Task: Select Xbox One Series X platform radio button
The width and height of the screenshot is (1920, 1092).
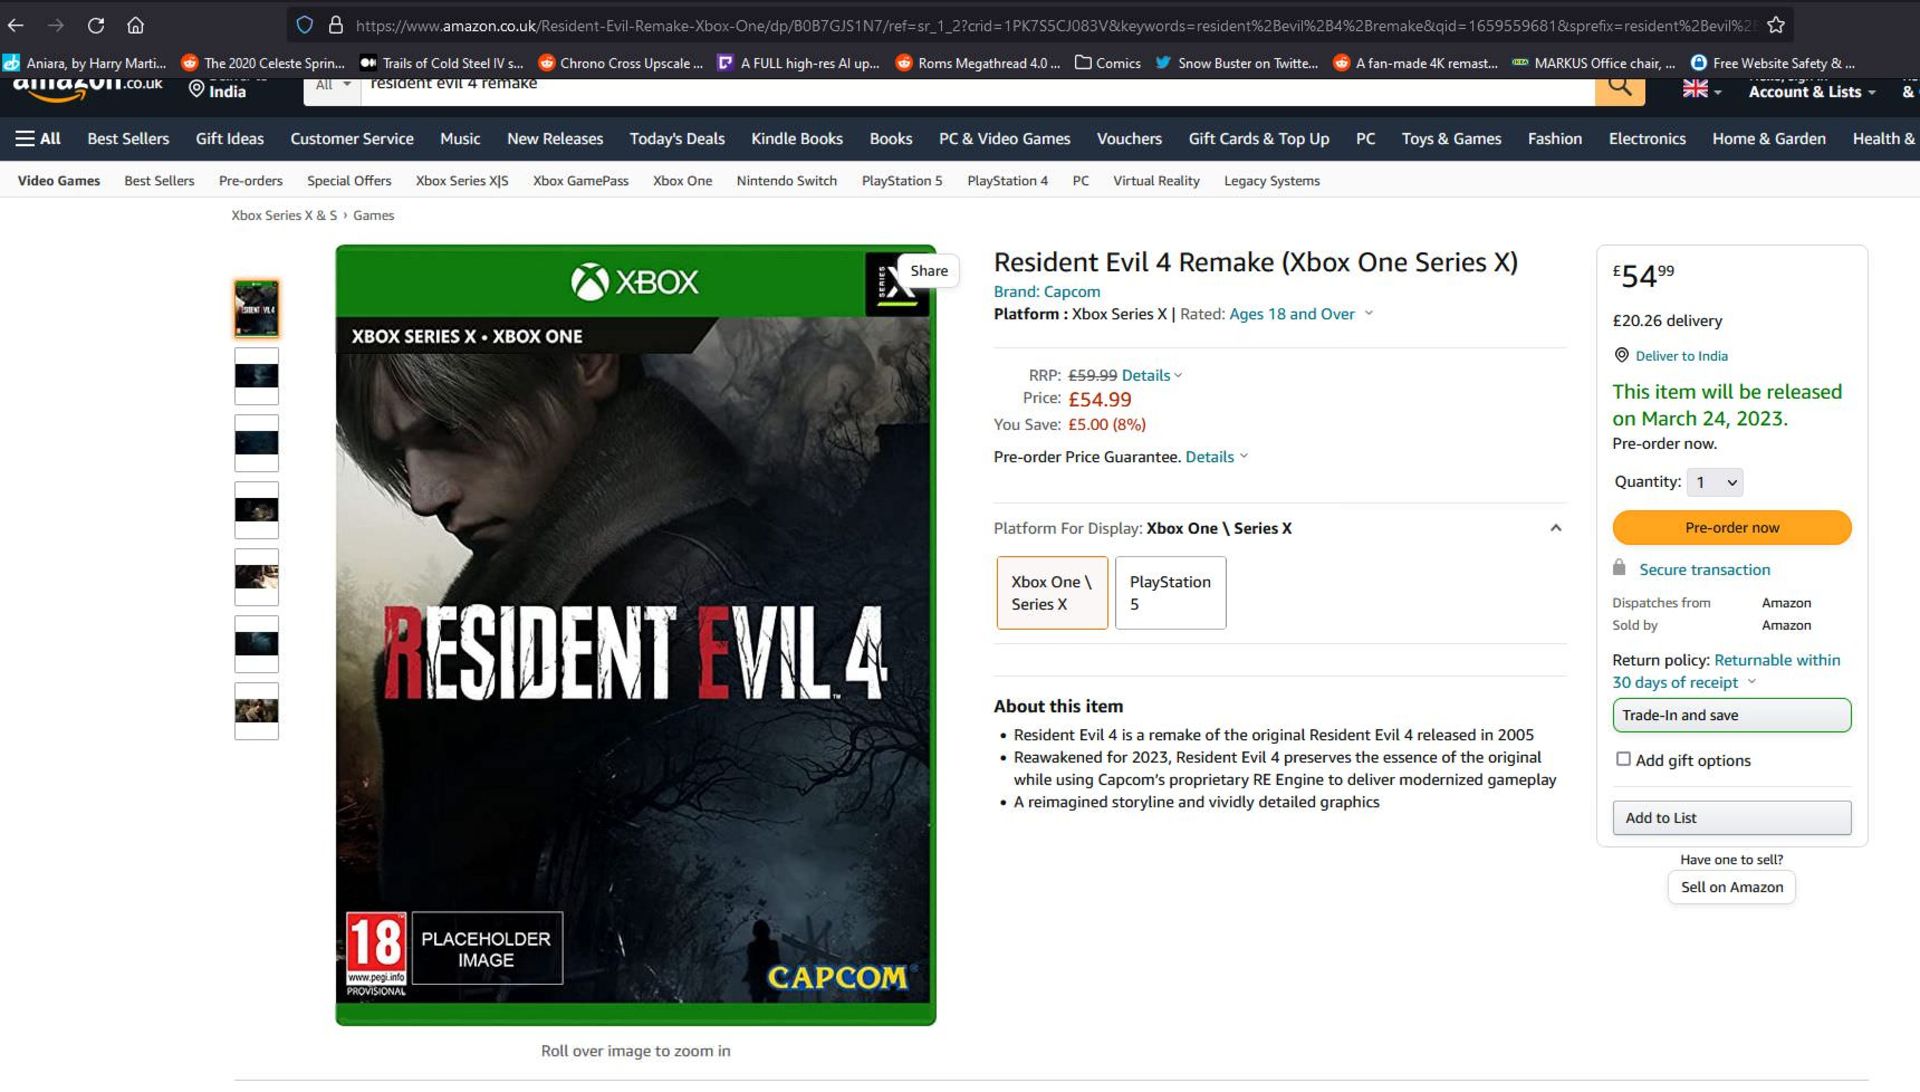Action: tap(1051, 592)
